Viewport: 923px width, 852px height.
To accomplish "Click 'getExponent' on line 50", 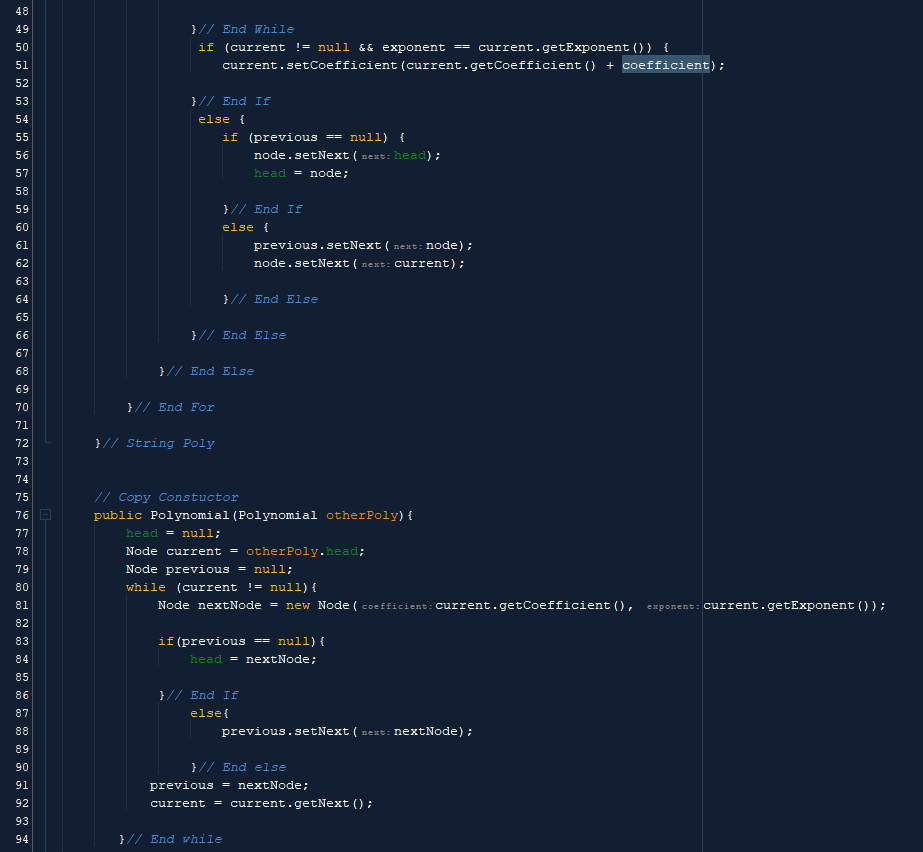I will pyautogui.click(x=586, y=48).
